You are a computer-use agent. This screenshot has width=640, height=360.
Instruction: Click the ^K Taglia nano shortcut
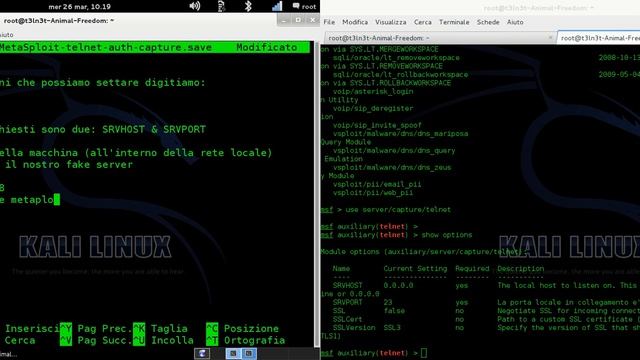160,329
